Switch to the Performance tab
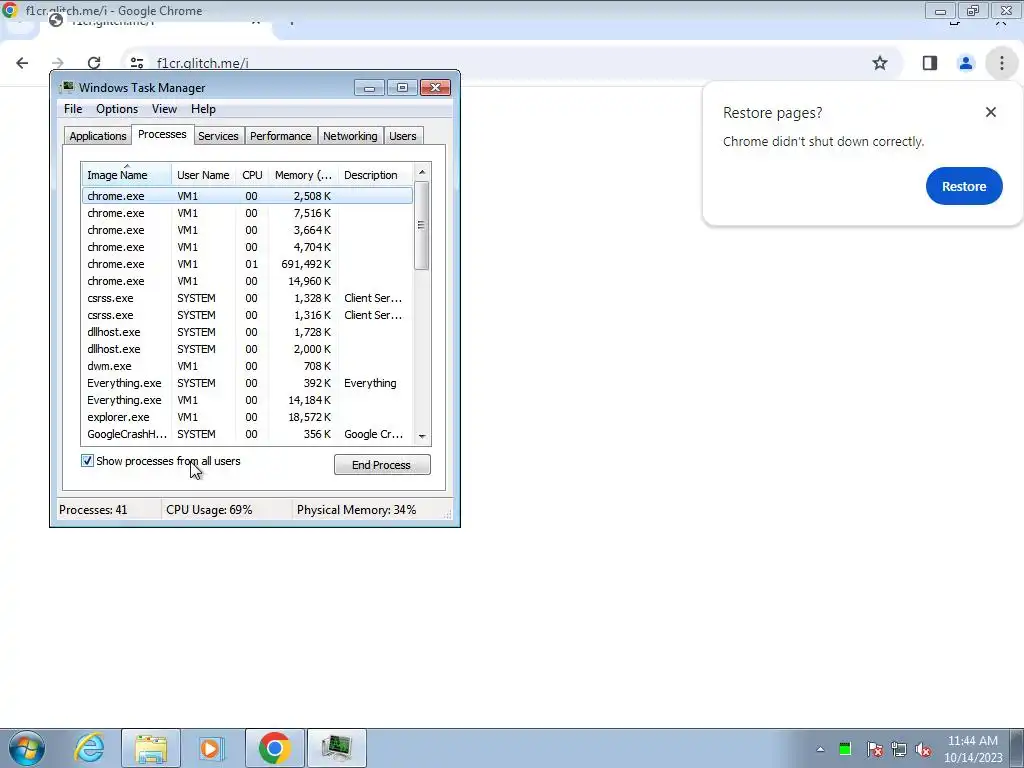 click(x=281, y=136)
